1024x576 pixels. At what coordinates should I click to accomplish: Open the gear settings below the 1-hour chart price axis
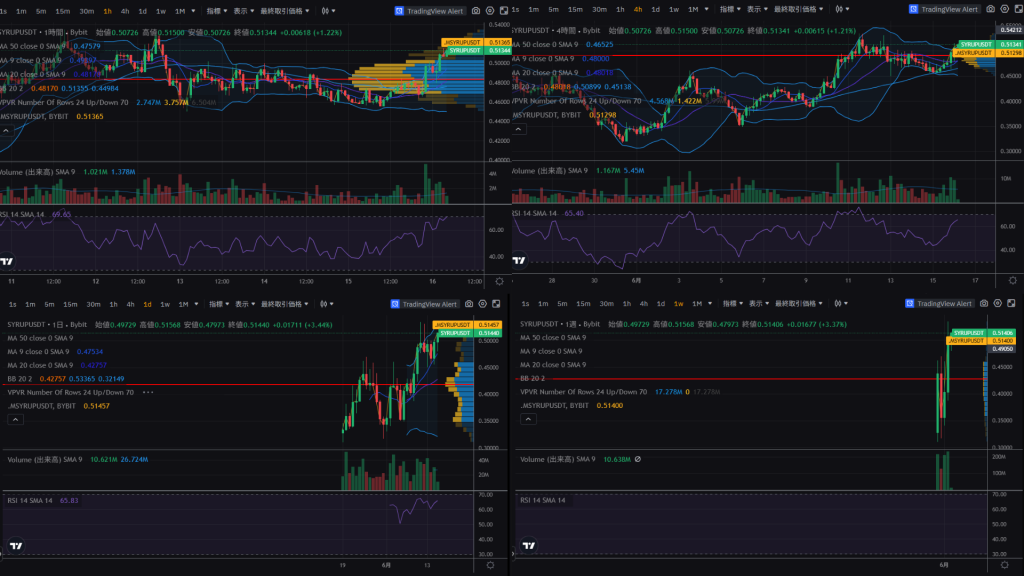499,281
